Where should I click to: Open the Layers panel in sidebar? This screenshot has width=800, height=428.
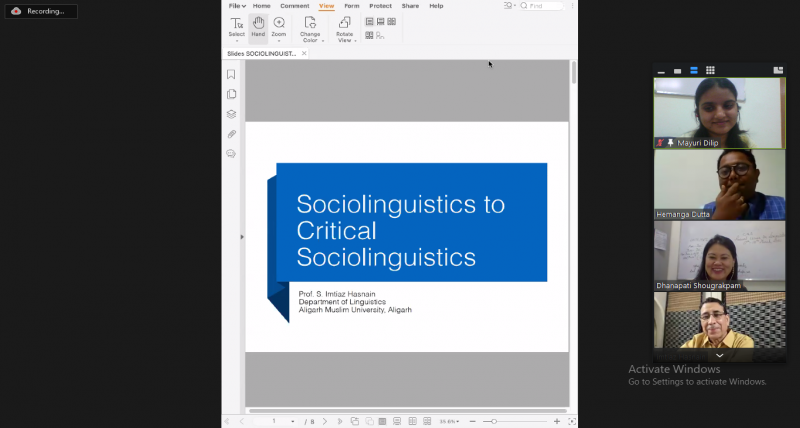(231, 114)
